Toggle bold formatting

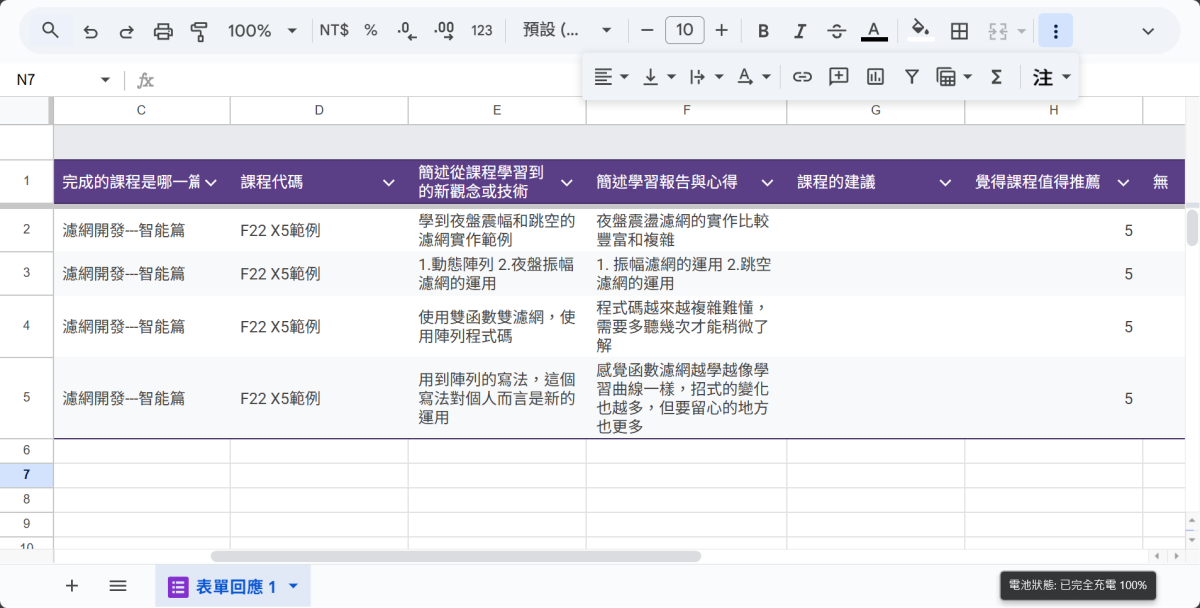pos(763,31)
